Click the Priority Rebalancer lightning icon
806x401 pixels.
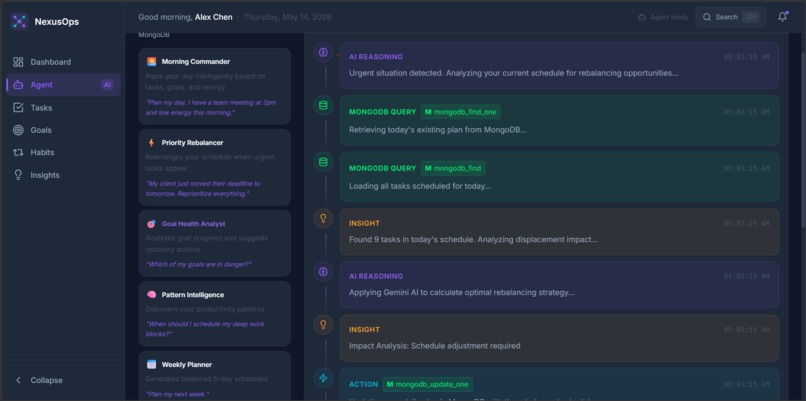click(151, 143)
